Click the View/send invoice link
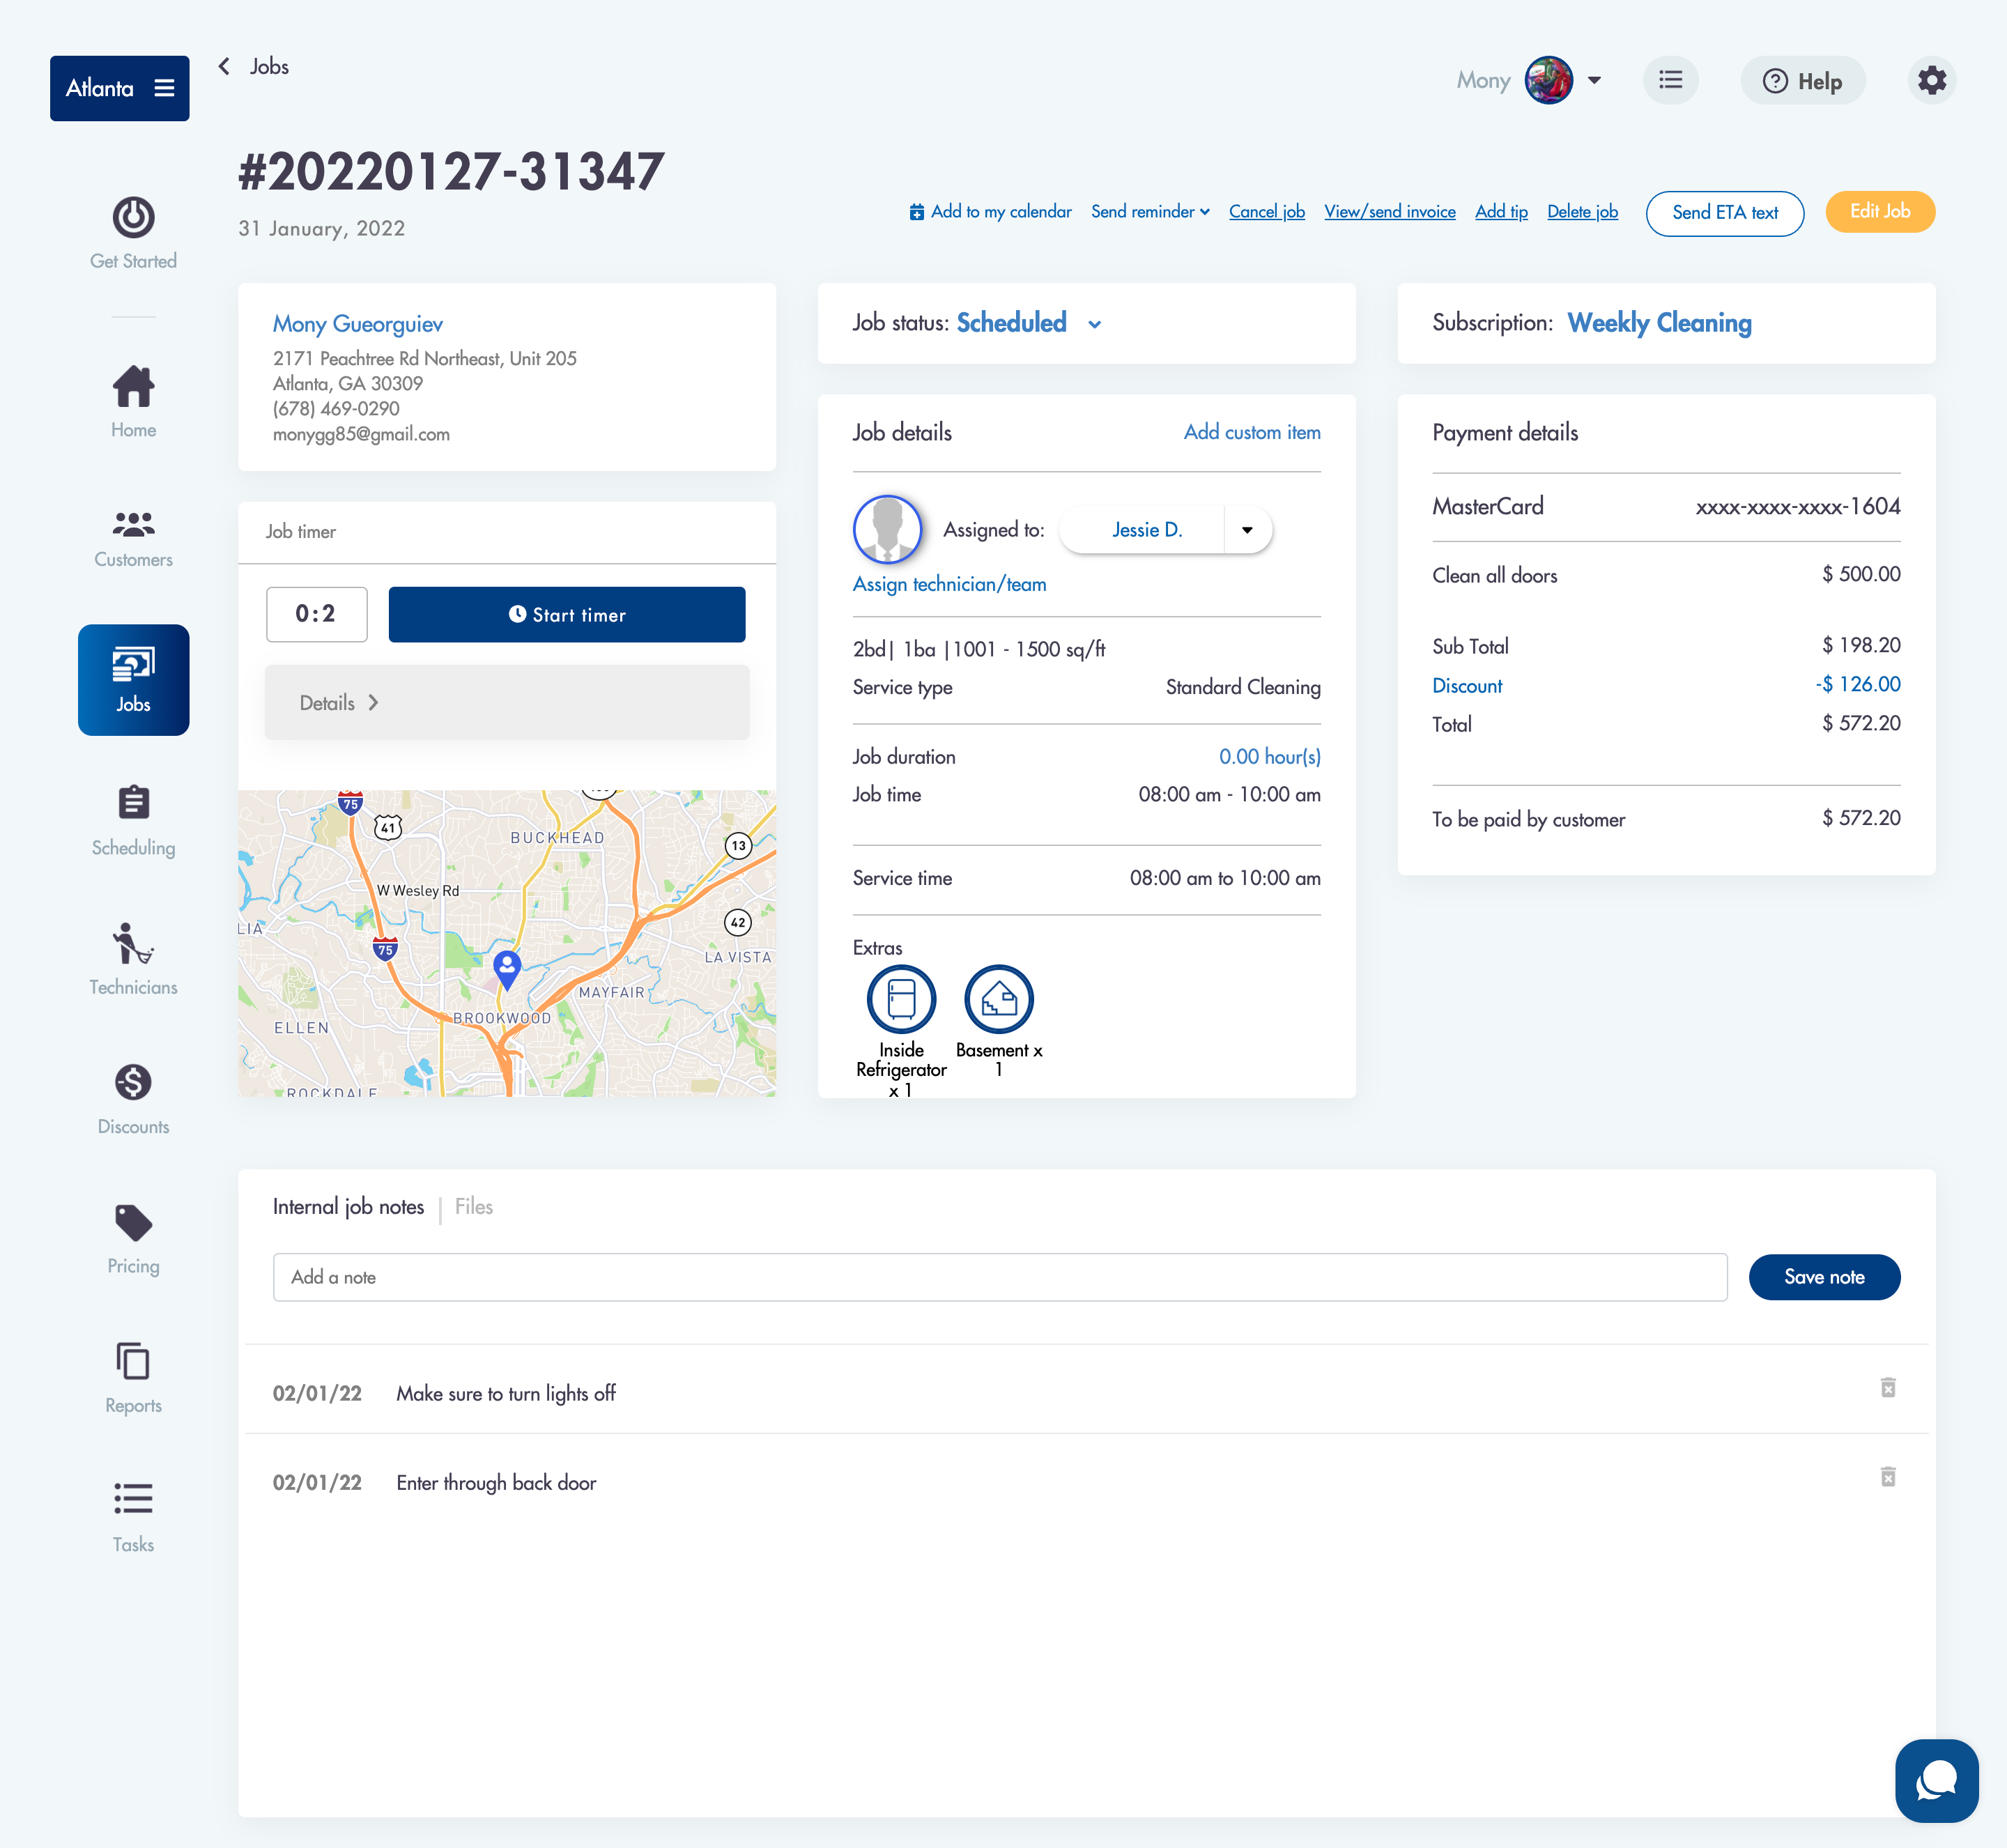 click(1389, 212)
